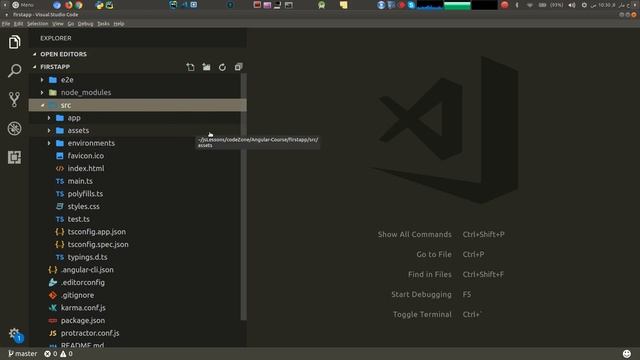Open the Explorer view in activity bar

coord(14,42)
